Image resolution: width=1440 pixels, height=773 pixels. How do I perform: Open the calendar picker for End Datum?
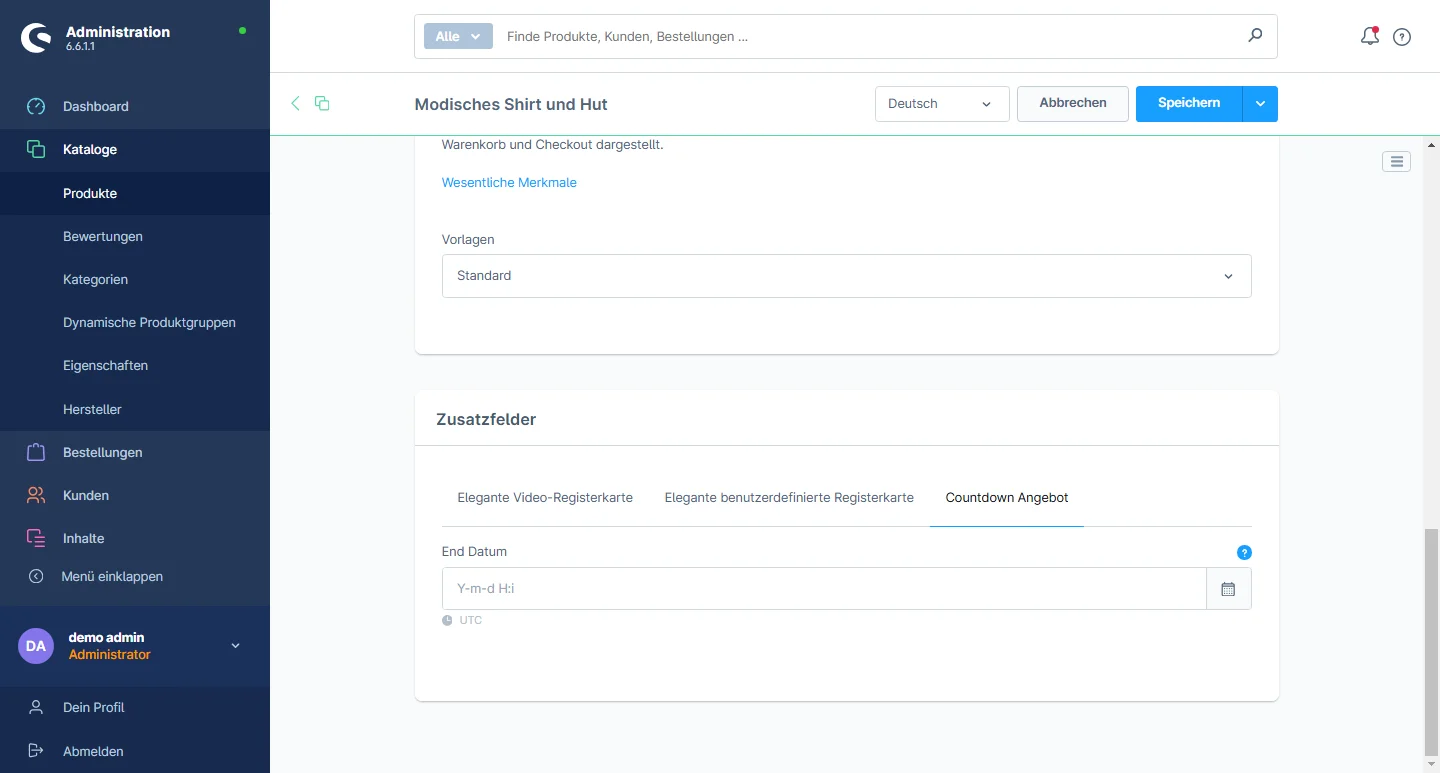click(x=1228, y=589)
